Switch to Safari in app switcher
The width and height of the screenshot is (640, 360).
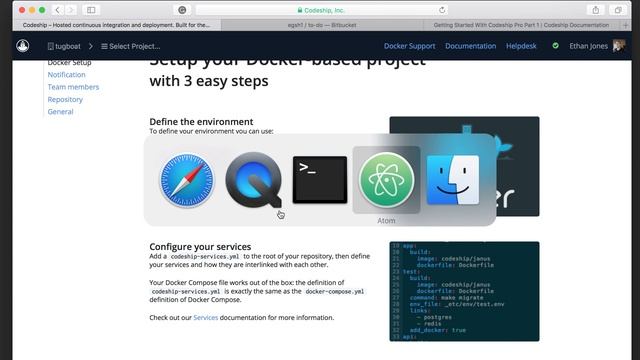point(187,180)
